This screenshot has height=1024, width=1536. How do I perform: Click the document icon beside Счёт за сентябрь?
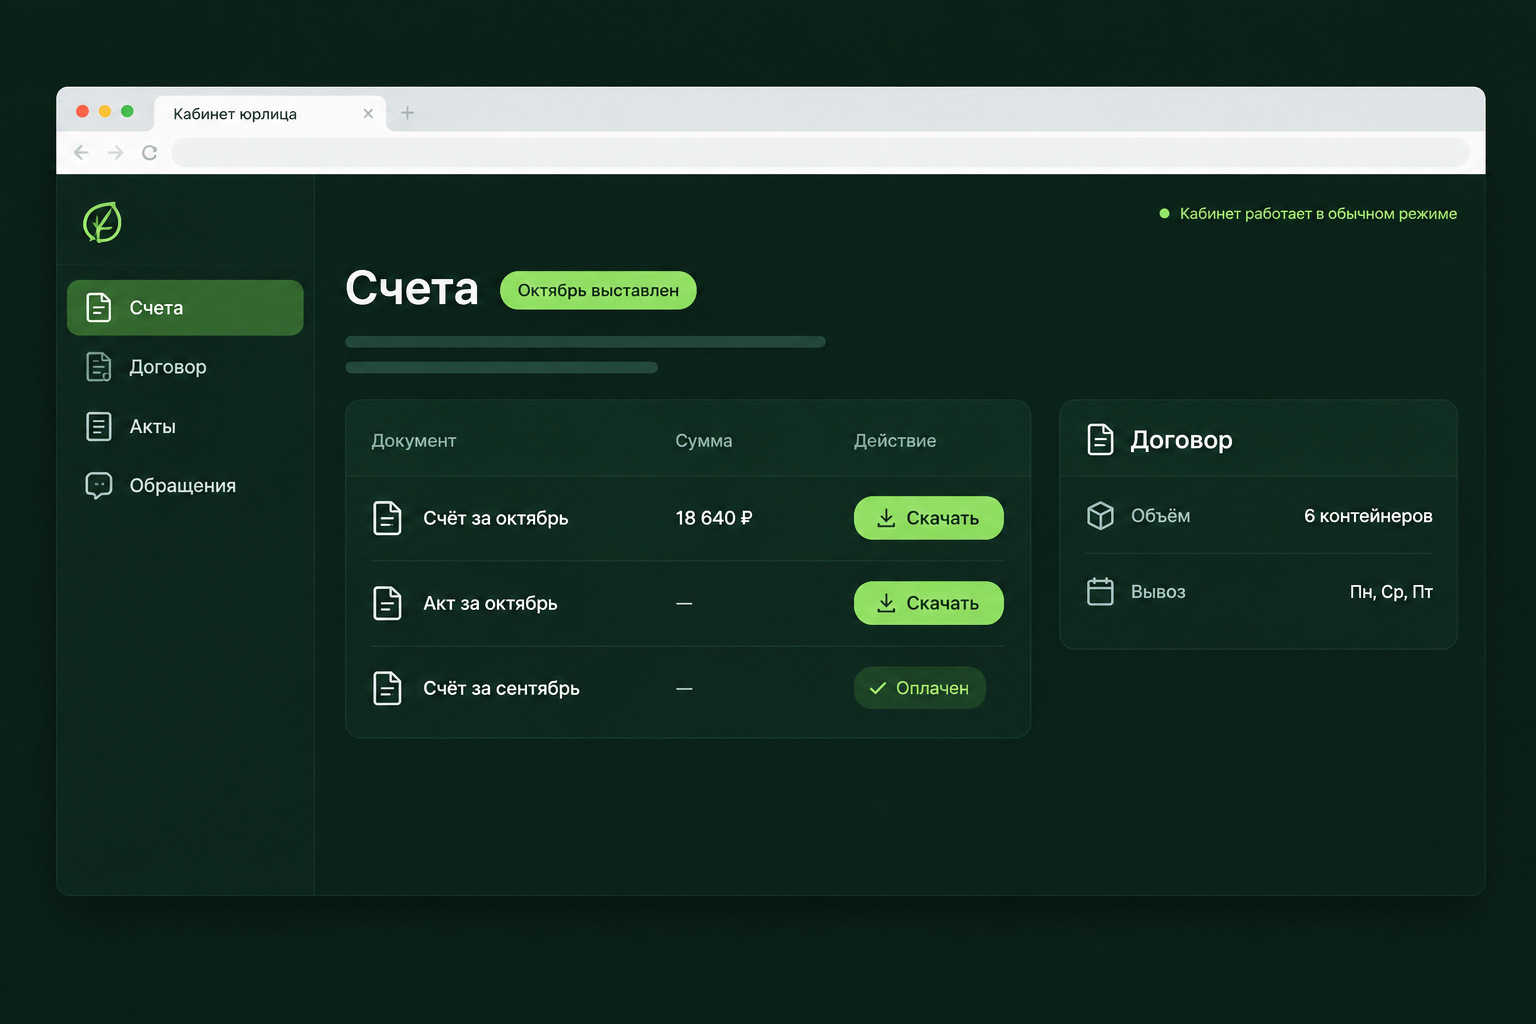(387, 688)
